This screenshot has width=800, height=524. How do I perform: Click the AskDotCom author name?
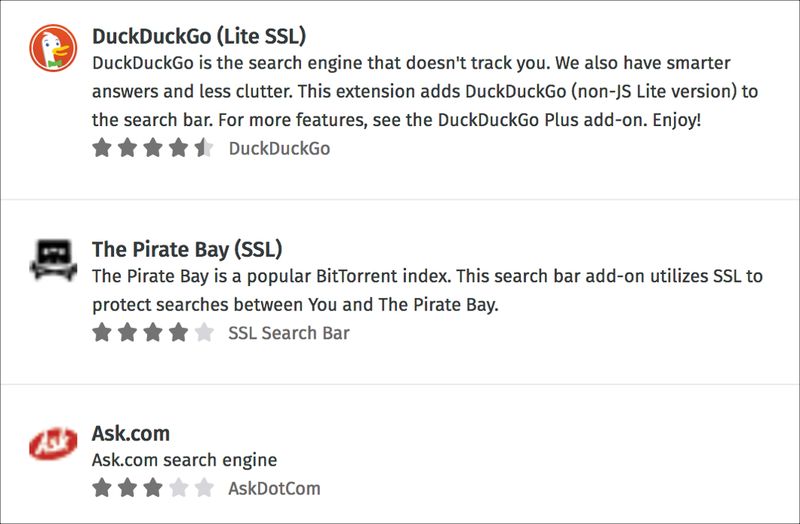coord(274,488)
